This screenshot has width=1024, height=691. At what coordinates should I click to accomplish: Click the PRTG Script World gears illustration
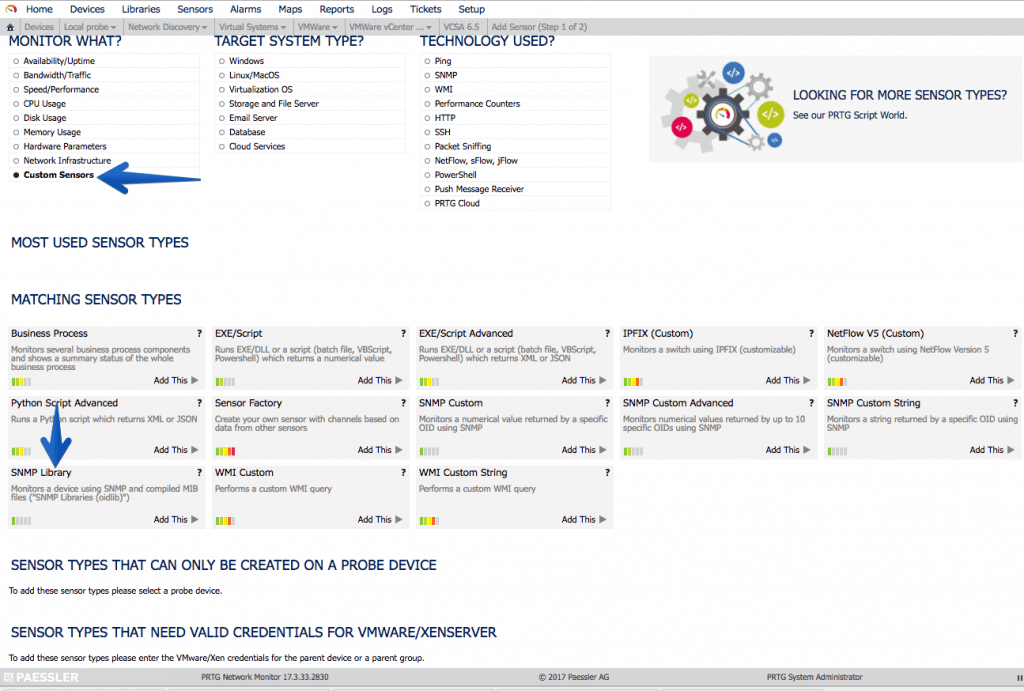[x=721, y=108]
